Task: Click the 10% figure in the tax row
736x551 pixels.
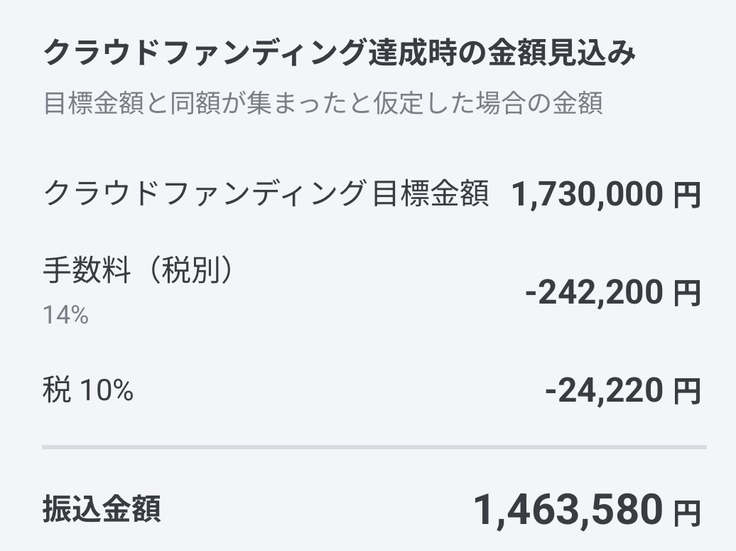Action: click(105, 390)
